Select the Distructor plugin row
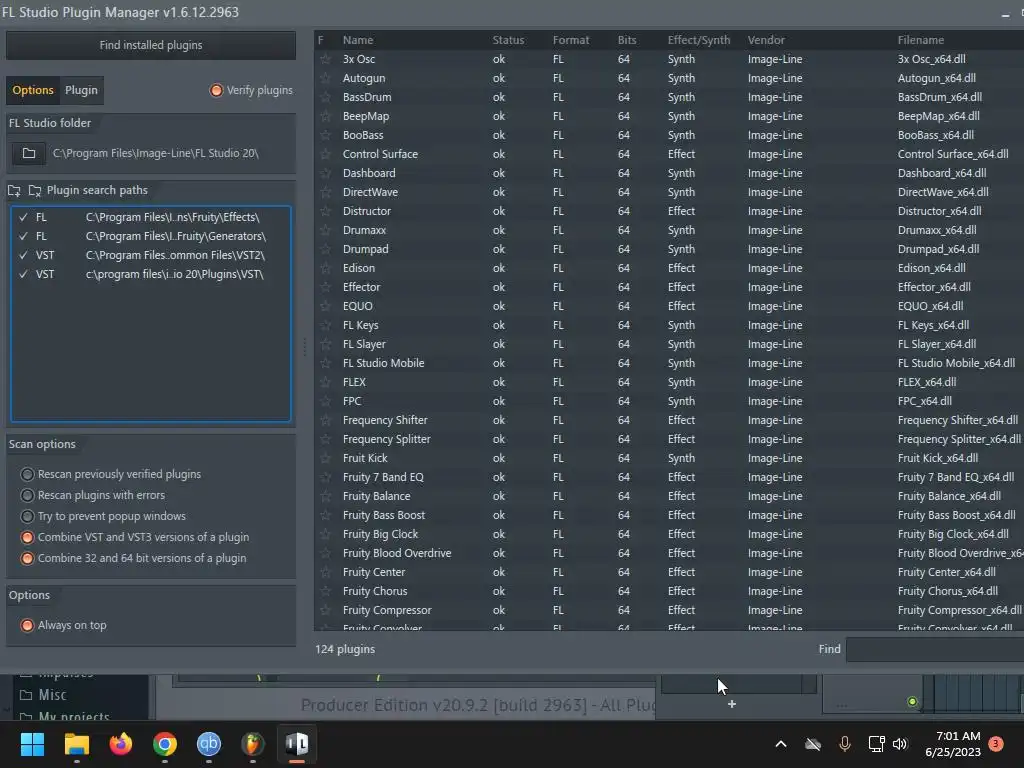The image size is (1024, 768). point(669,211)
